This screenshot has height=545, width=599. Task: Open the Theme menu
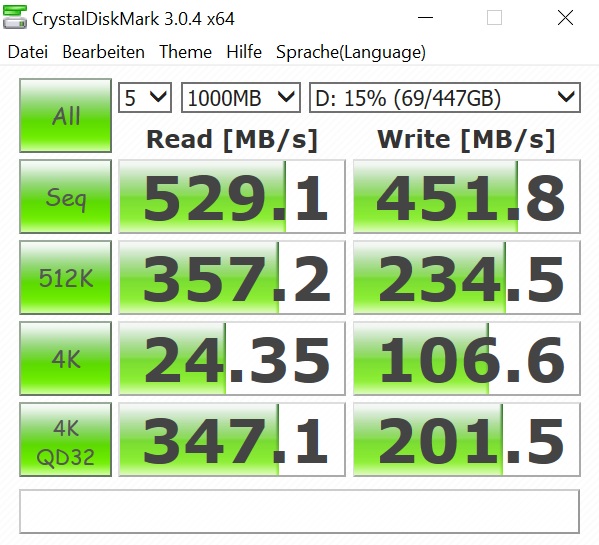tap(185, 52)
